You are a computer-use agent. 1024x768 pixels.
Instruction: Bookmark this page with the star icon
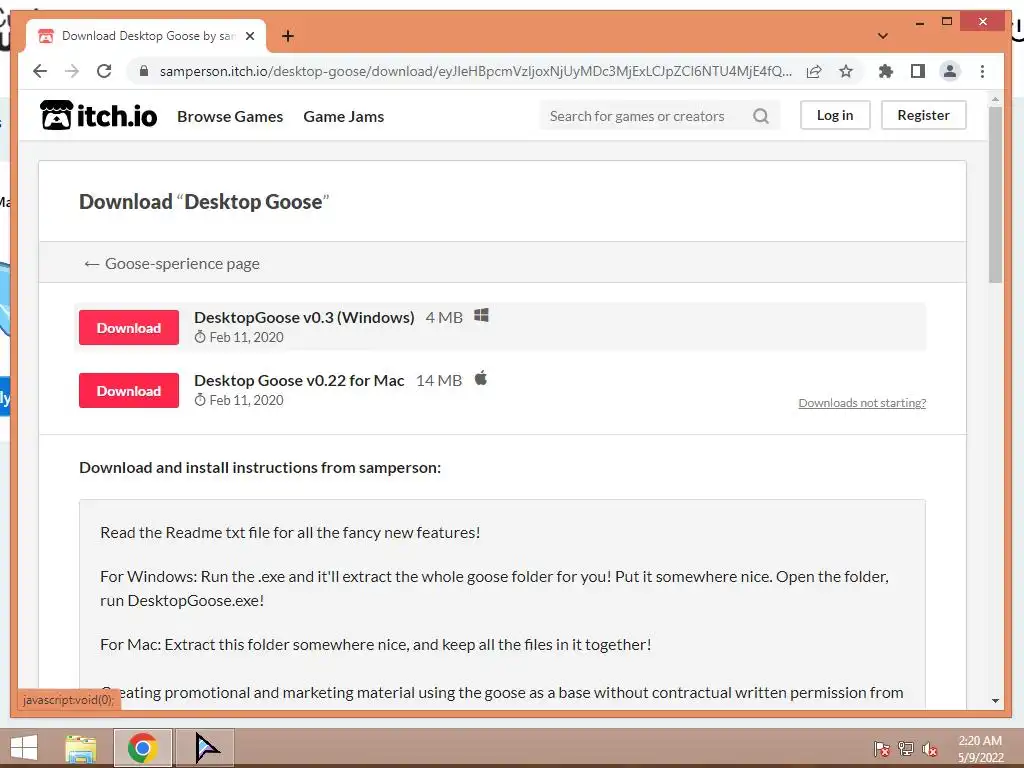846,71
